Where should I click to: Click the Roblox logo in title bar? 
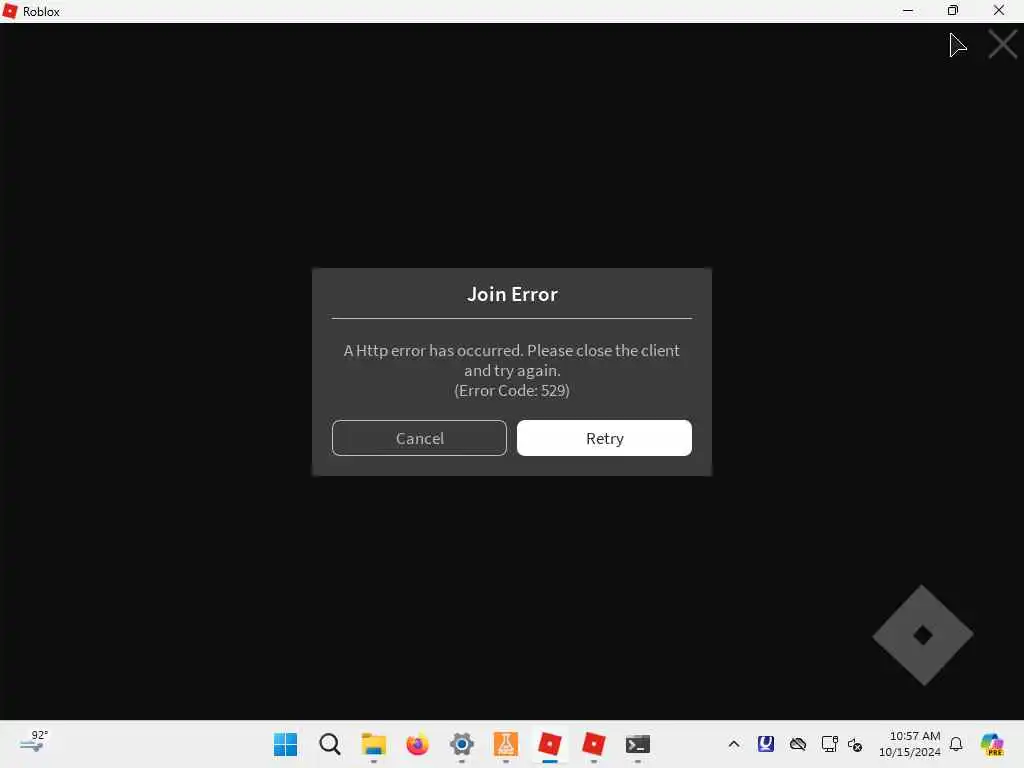[10, 11]
